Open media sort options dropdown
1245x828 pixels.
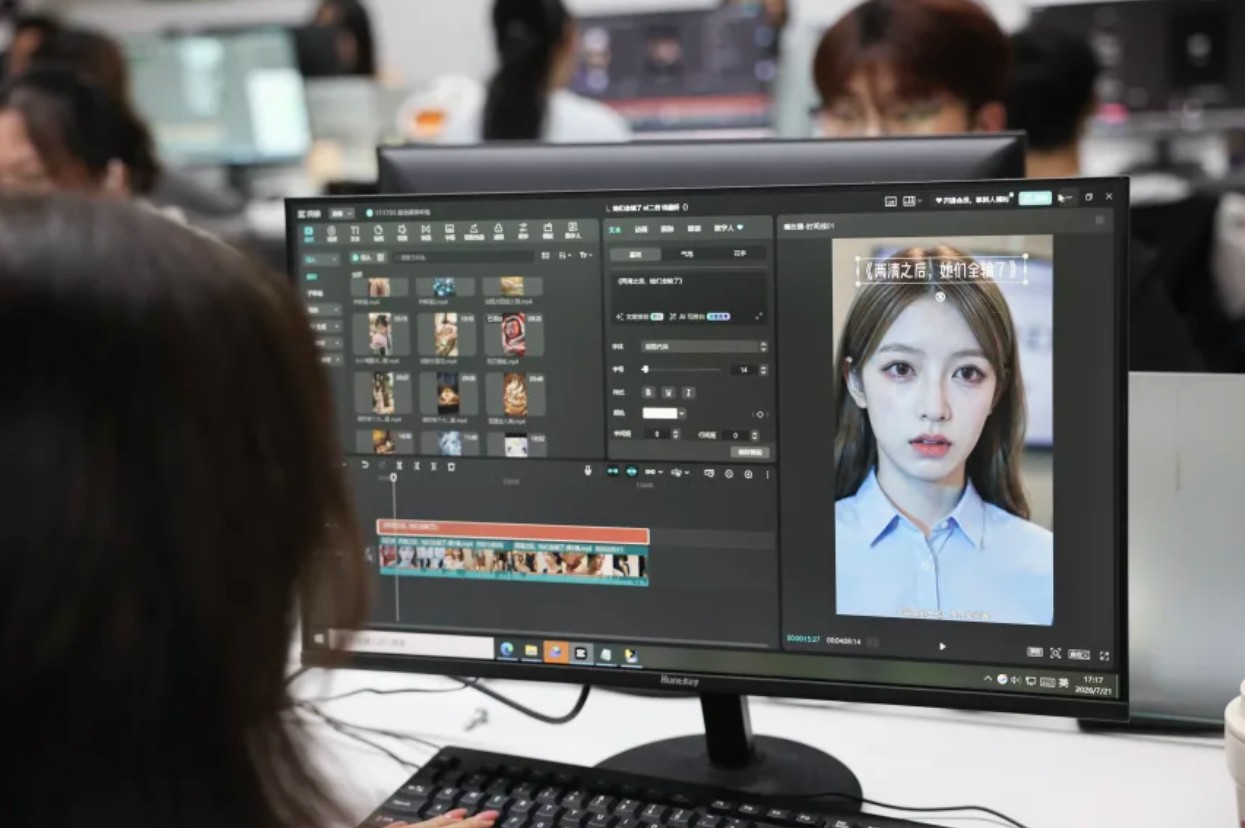pos(565,255)
